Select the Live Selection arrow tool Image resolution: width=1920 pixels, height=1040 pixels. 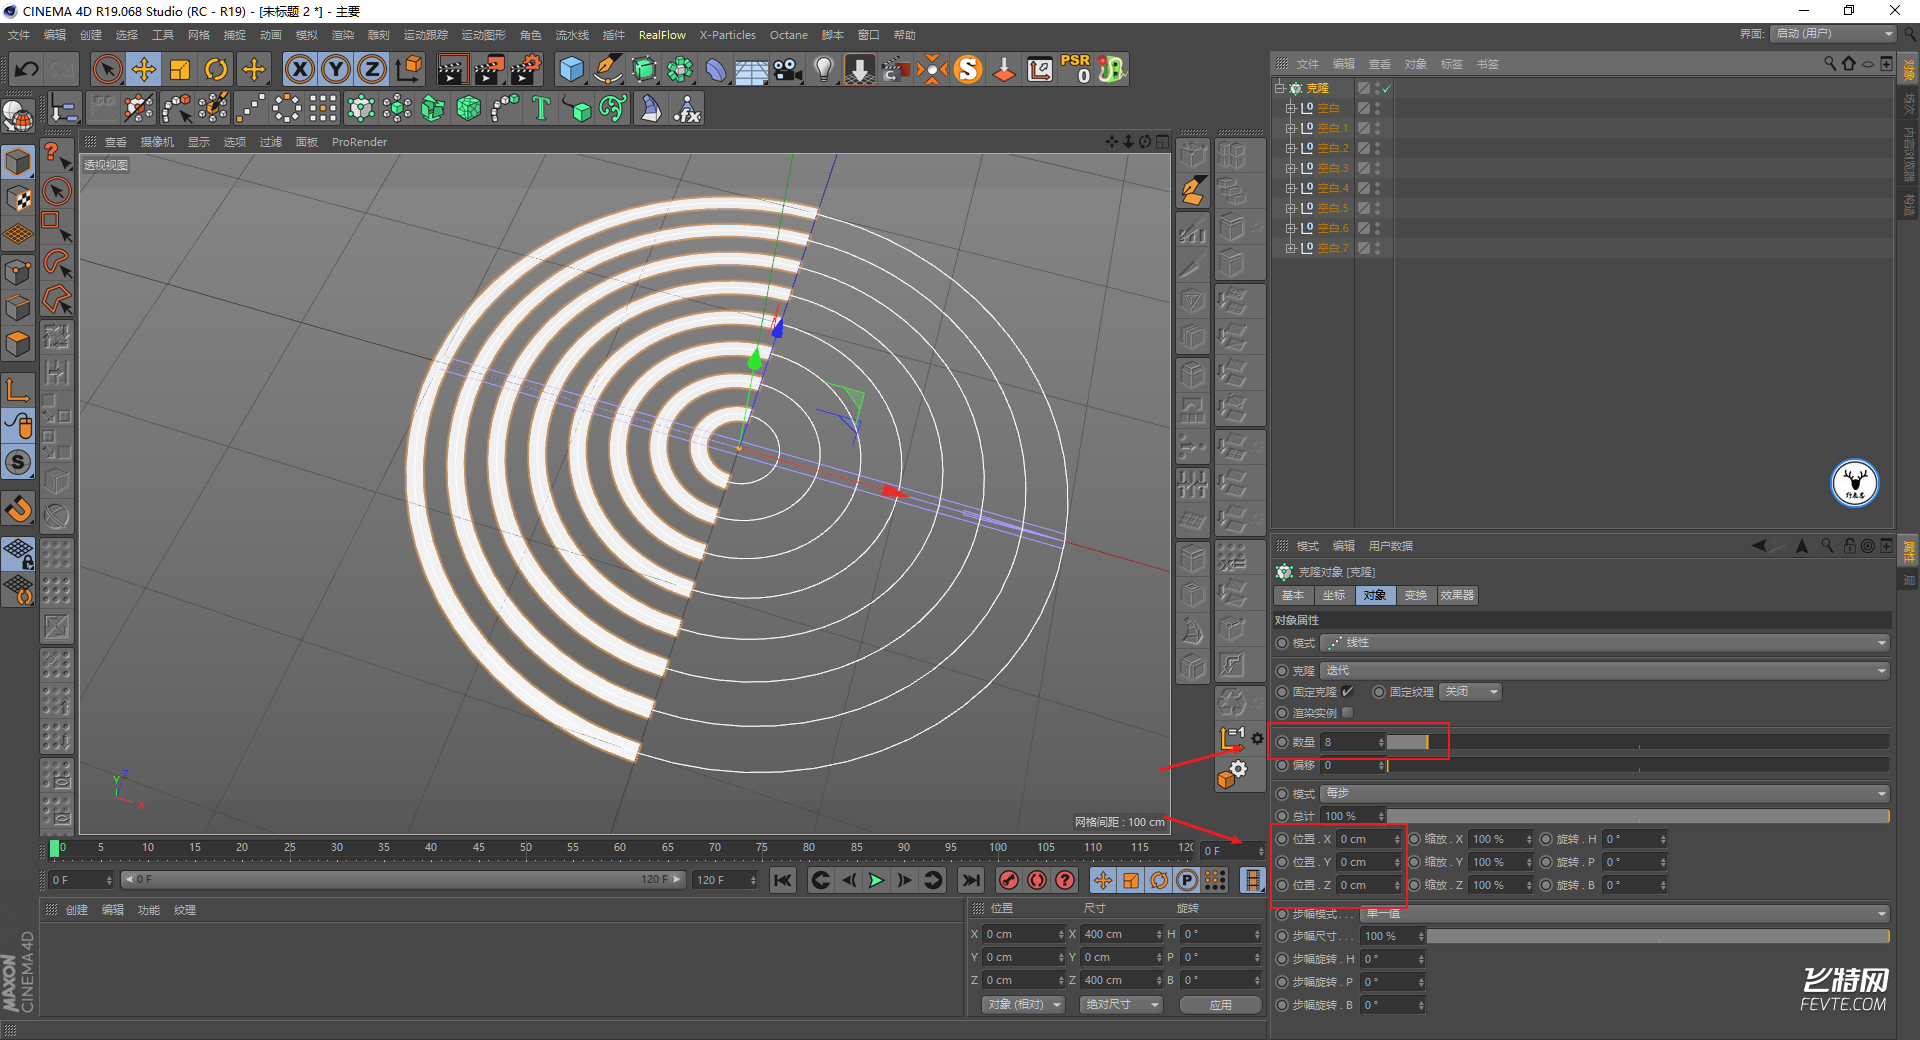[x=107, y=69]
